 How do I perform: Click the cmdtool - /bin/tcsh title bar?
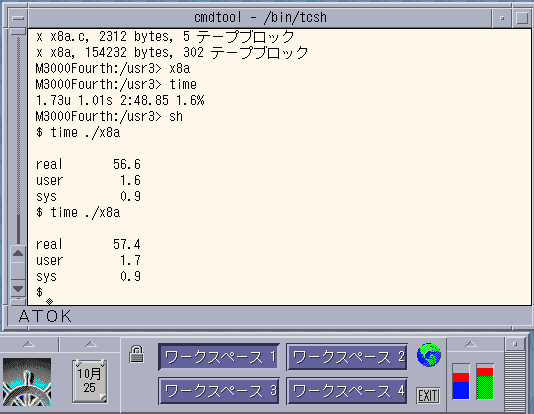[260, 17]
